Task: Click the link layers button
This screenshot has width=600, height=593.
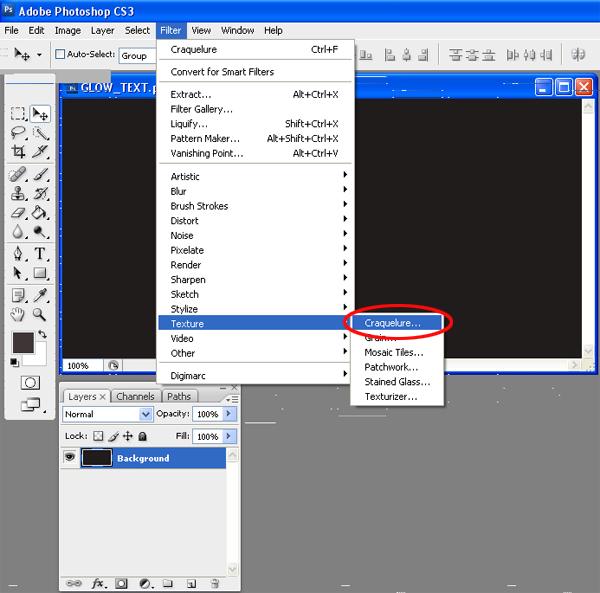Action: 73,583
